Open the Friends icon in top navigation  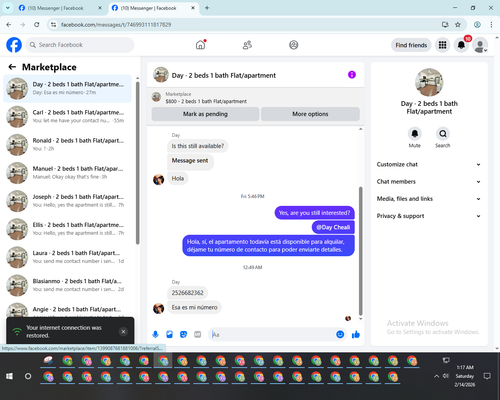[247, 45]
